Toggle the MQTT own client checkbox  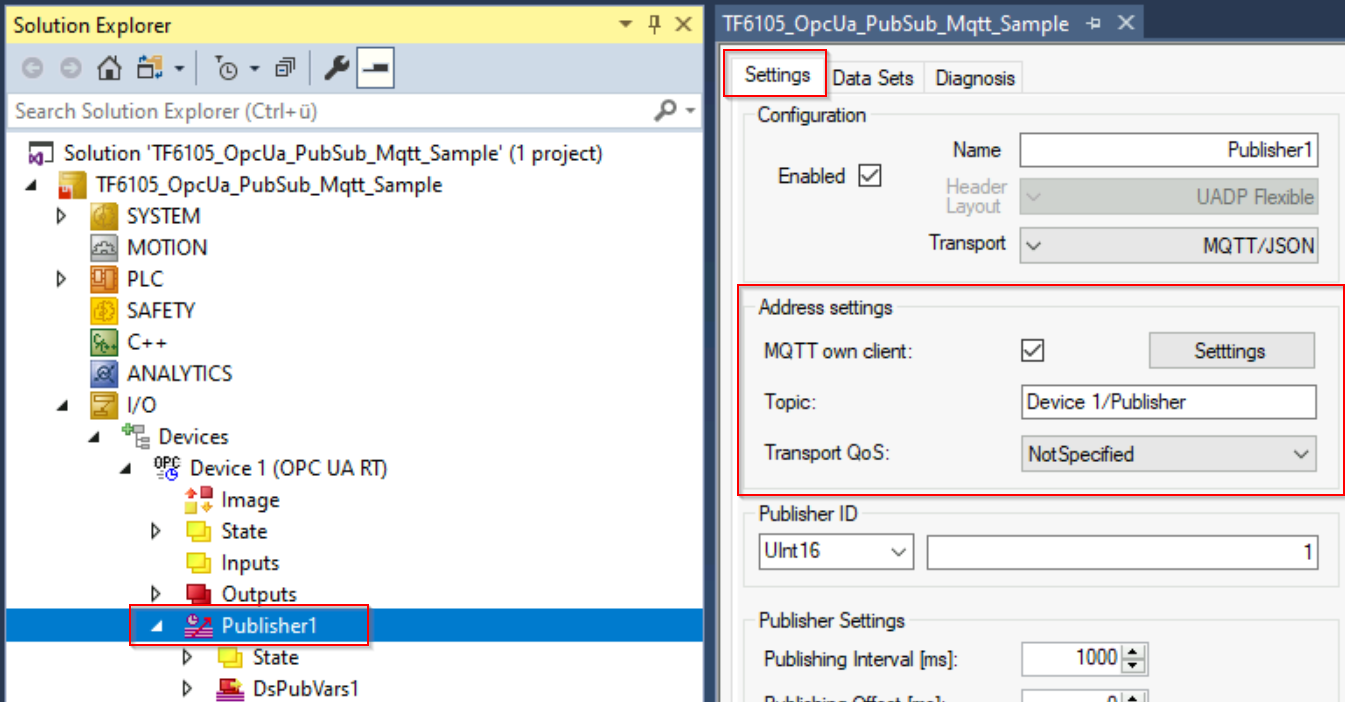(1033, 351)
